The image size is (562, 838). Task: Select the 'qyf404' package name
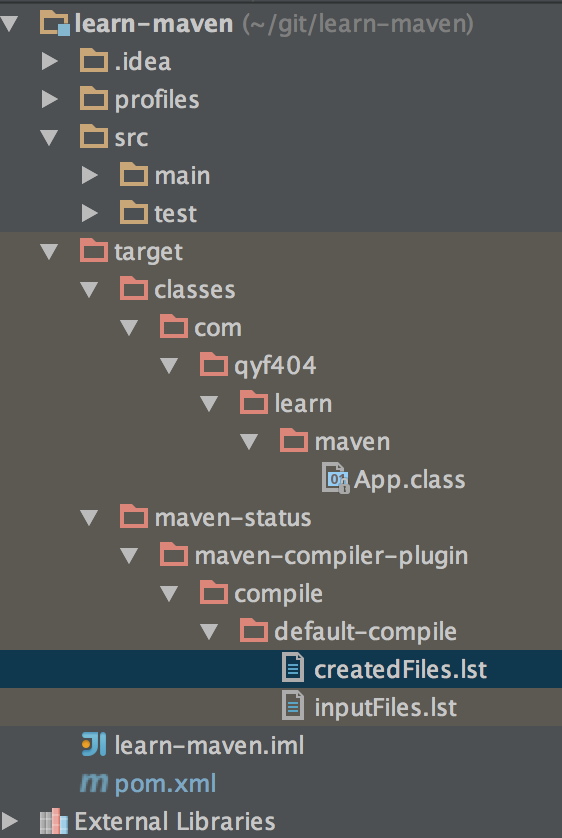275,367
